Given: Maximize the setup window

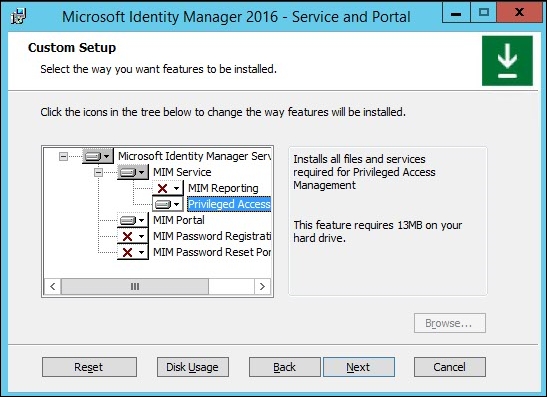Looking at the screenshot, I should [x=484, y=13].
